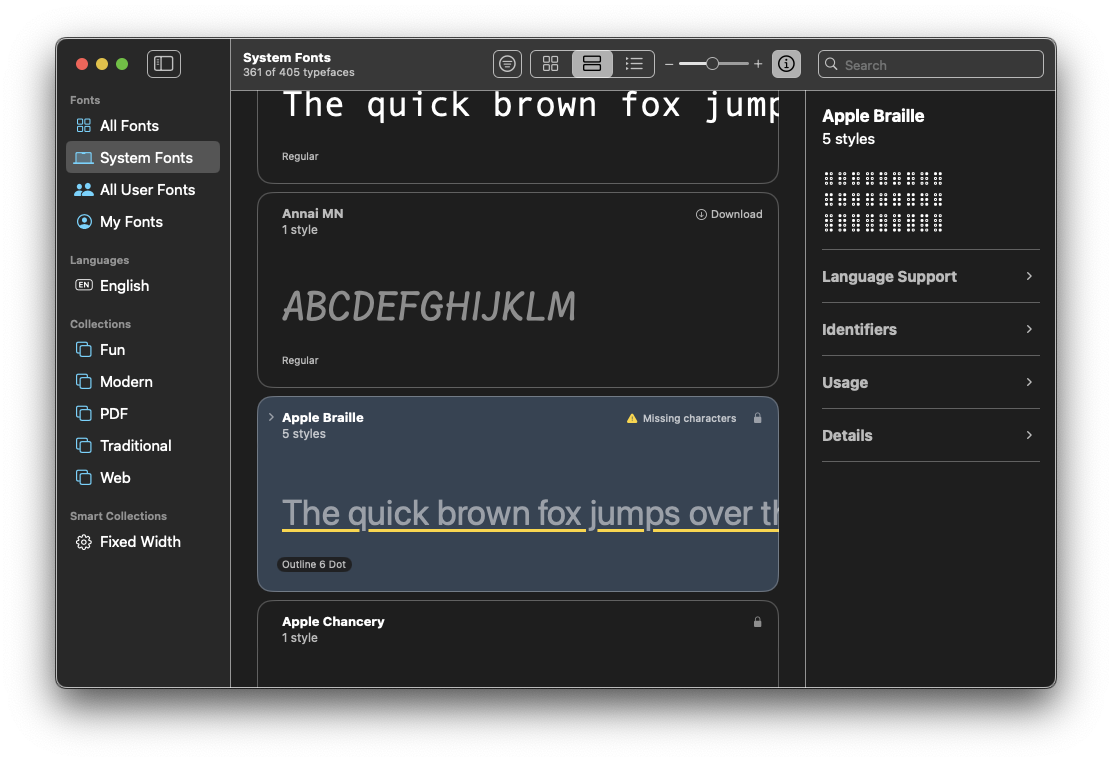Expand Details section
Image resolution: width=1112 pixels, height=762 pixels.
(x=930, y=436)
